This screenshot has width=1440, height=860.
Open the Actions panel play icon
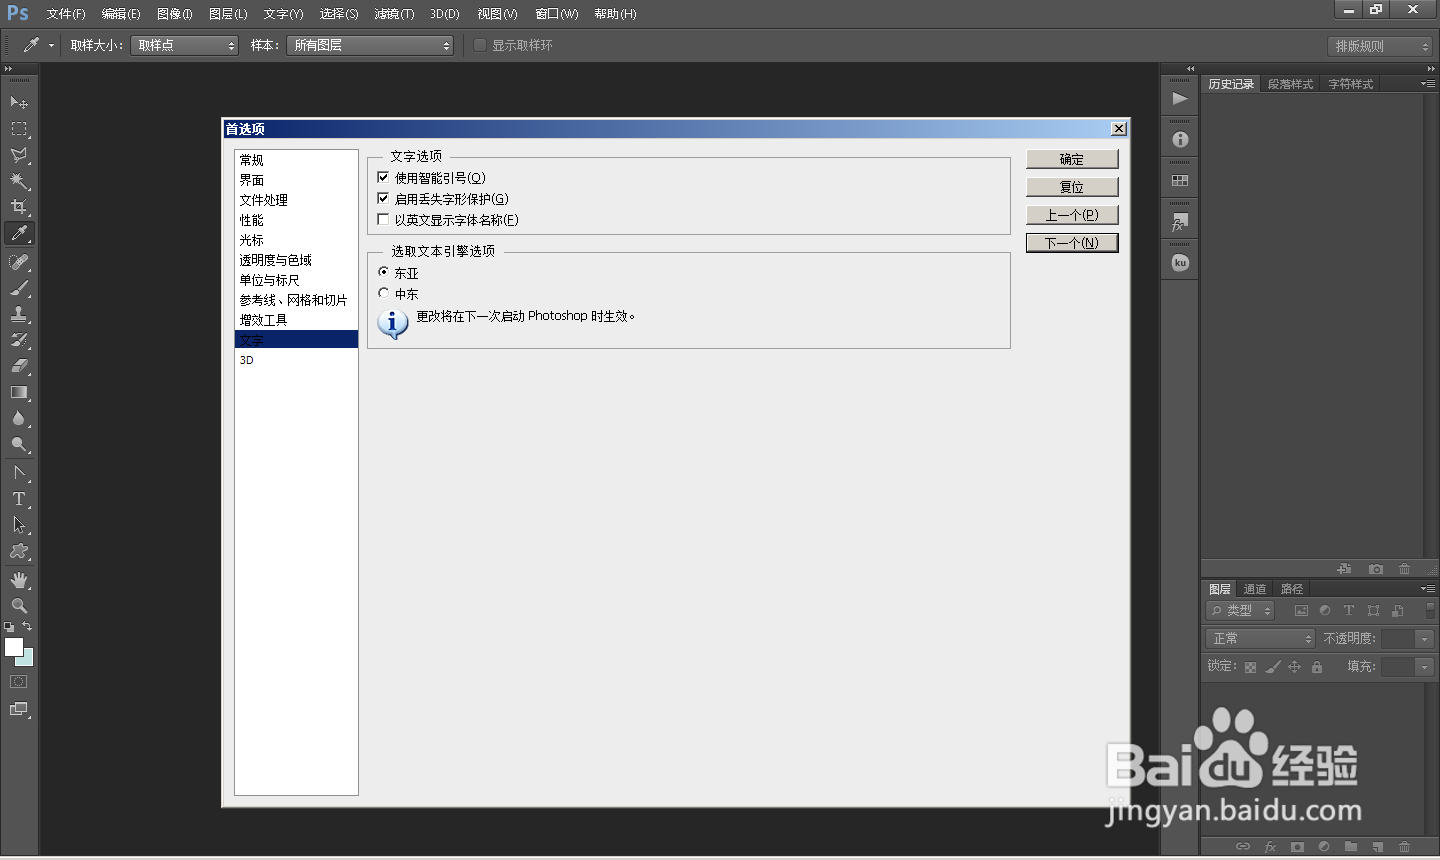click(1180, 98)
